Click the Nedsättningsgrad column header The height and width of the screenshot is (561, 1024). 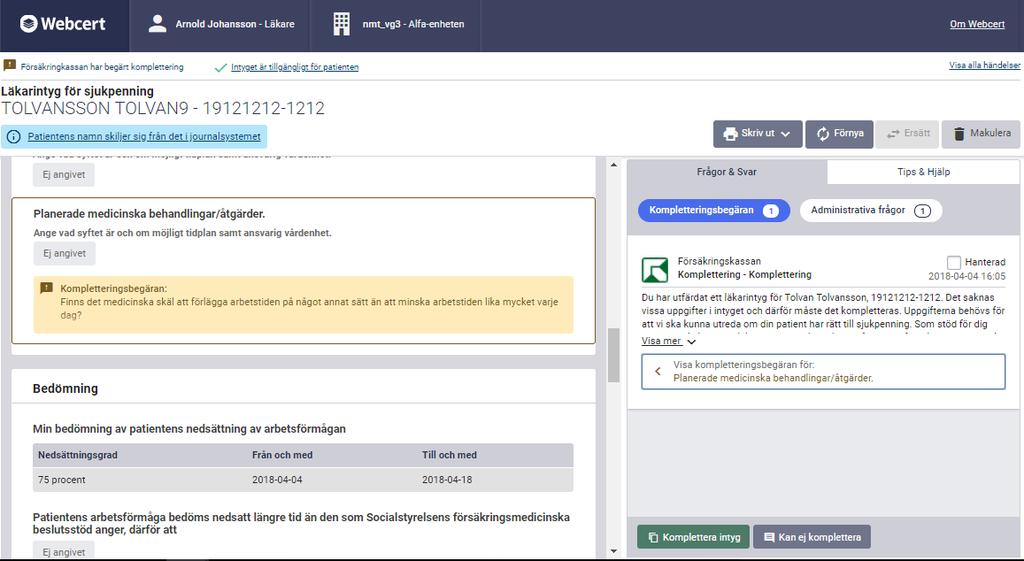[x=78, y=455]
